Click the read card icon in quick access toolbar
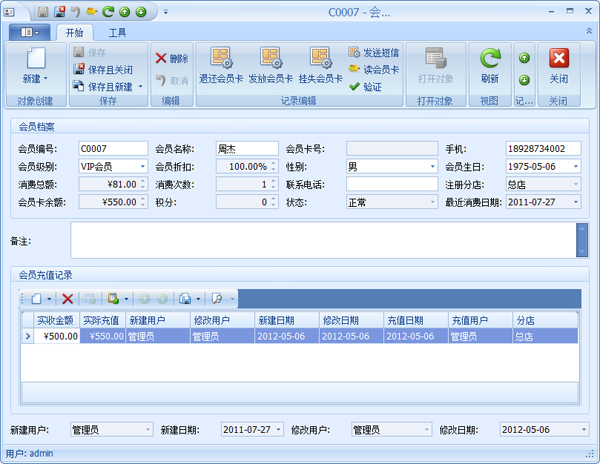 point(91,12)
